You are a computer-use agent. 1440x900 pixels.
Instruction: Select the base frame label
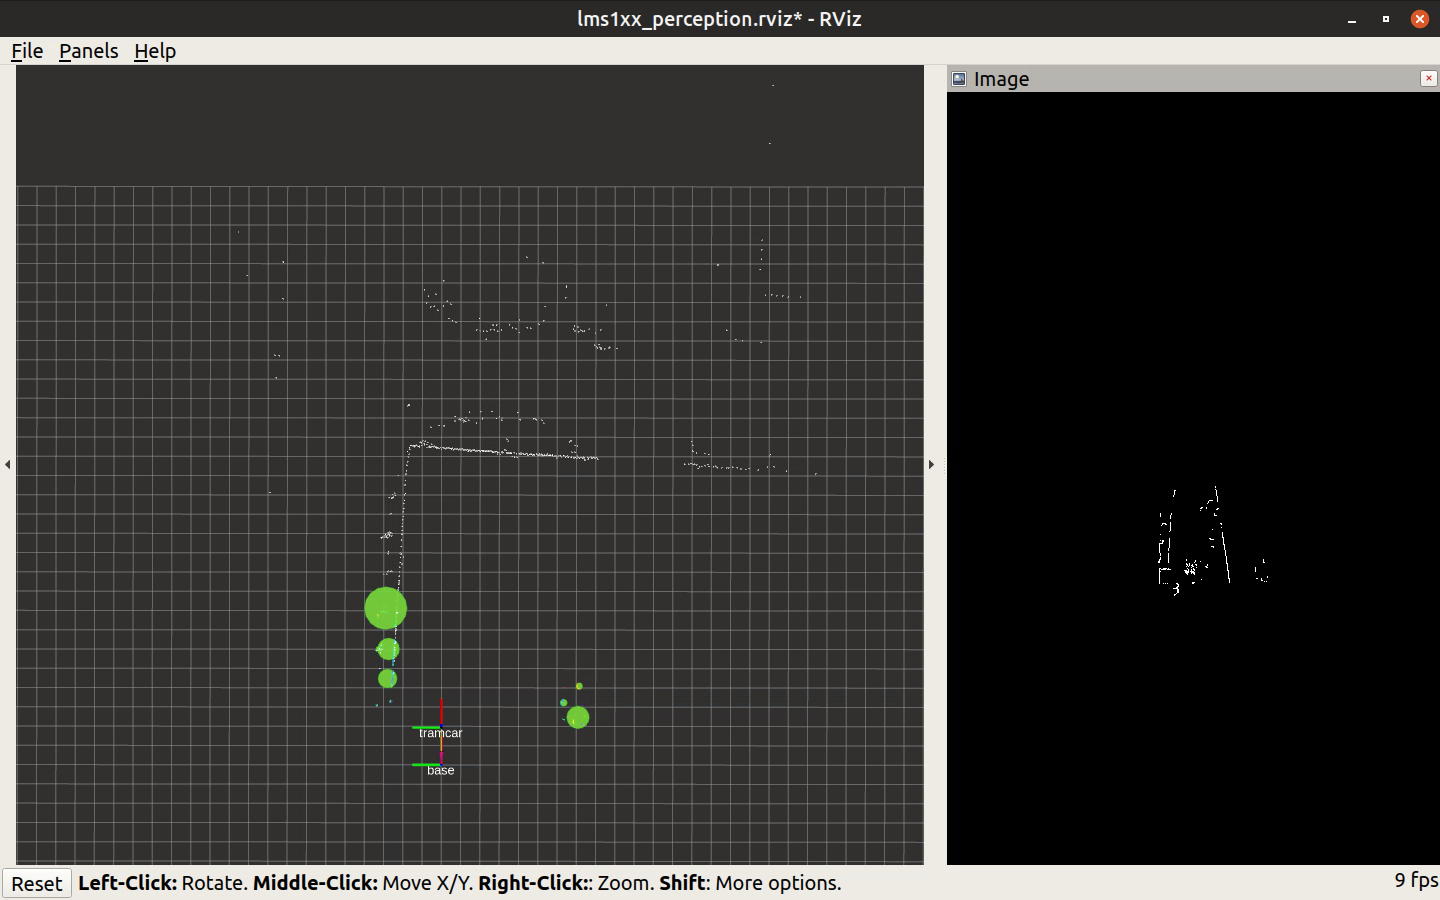pos(441,771)
